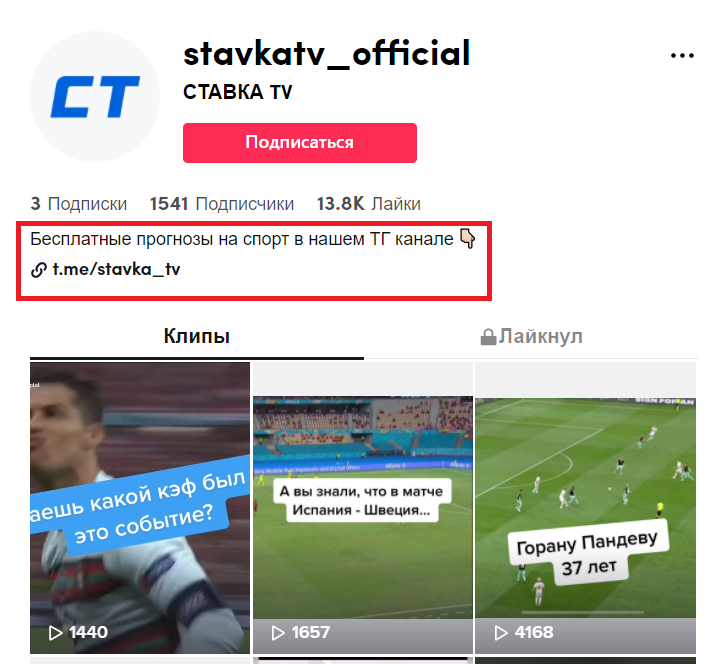The height and width of the screenshot is (664, 711).
Task: Click the play icon with 1440 views
Action: coord(55,633)
